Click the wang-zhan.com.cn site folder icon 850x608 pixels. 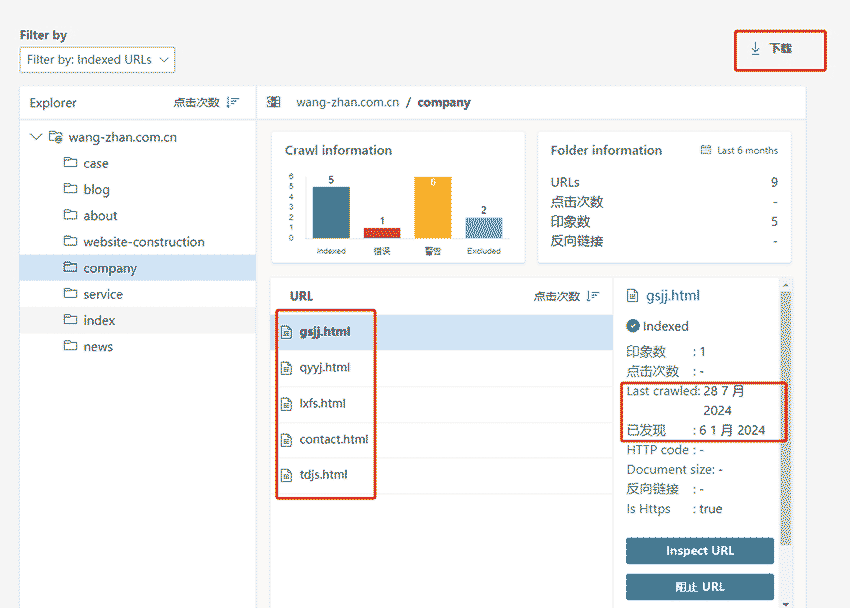55,137
